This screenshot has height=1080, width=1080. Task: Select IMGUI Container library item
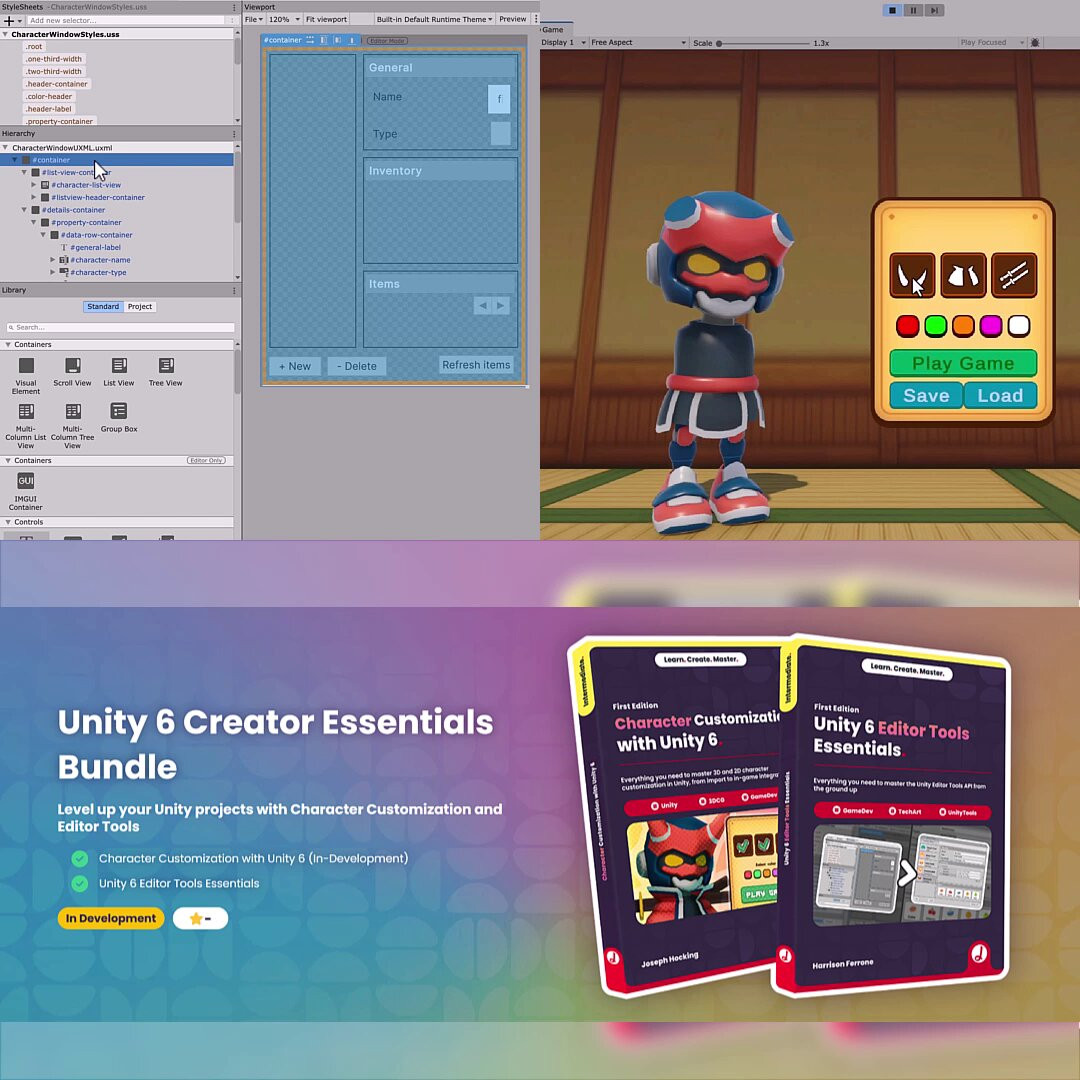(x=25, y=491)
